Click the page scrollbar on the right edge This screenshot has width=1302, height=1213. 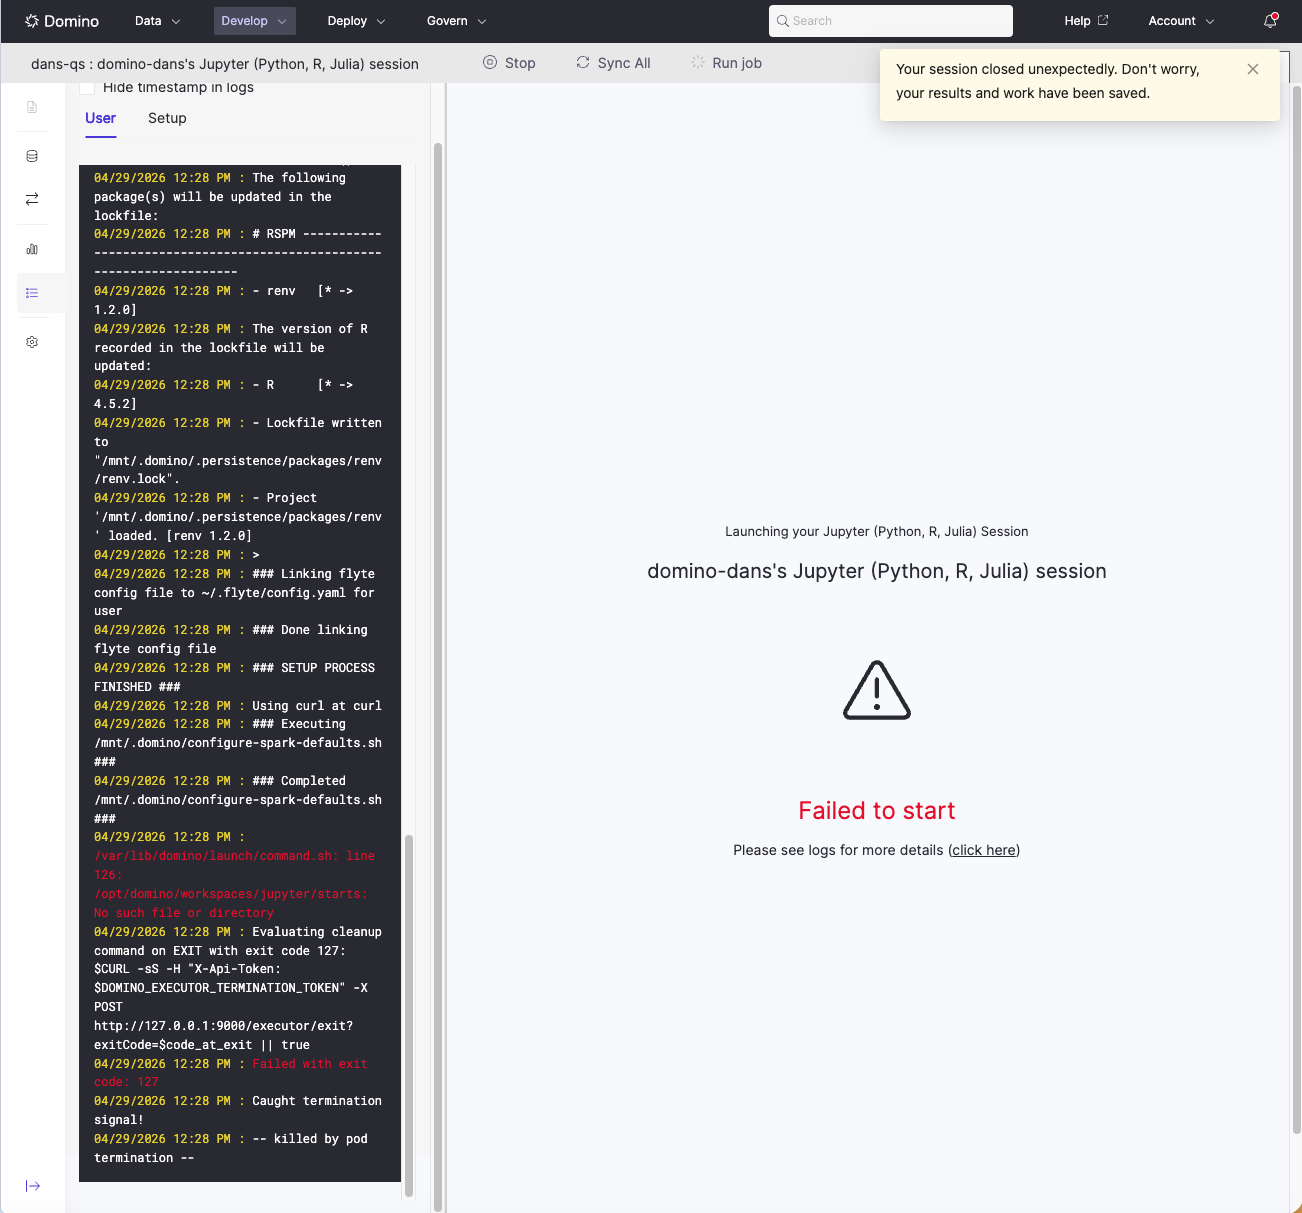pyautogui.click(x=1297, y=610)
